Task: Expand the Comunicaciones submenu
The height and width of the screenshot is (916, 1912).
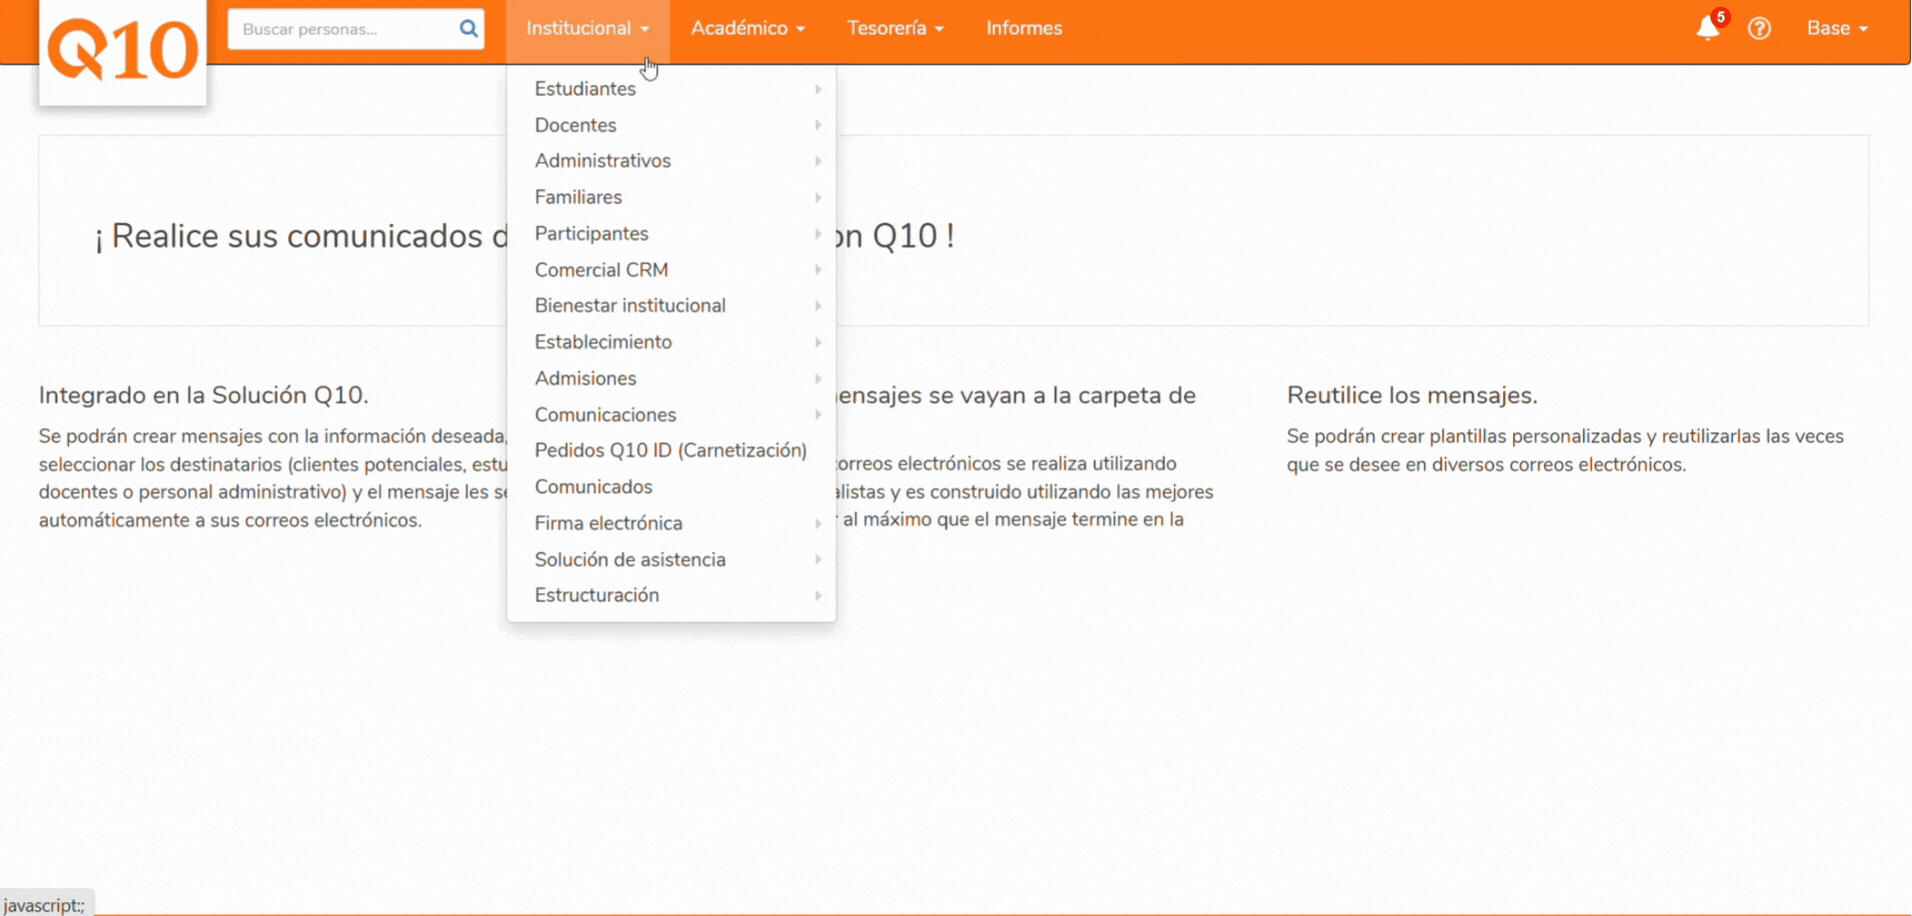Action: click(671, 414)
